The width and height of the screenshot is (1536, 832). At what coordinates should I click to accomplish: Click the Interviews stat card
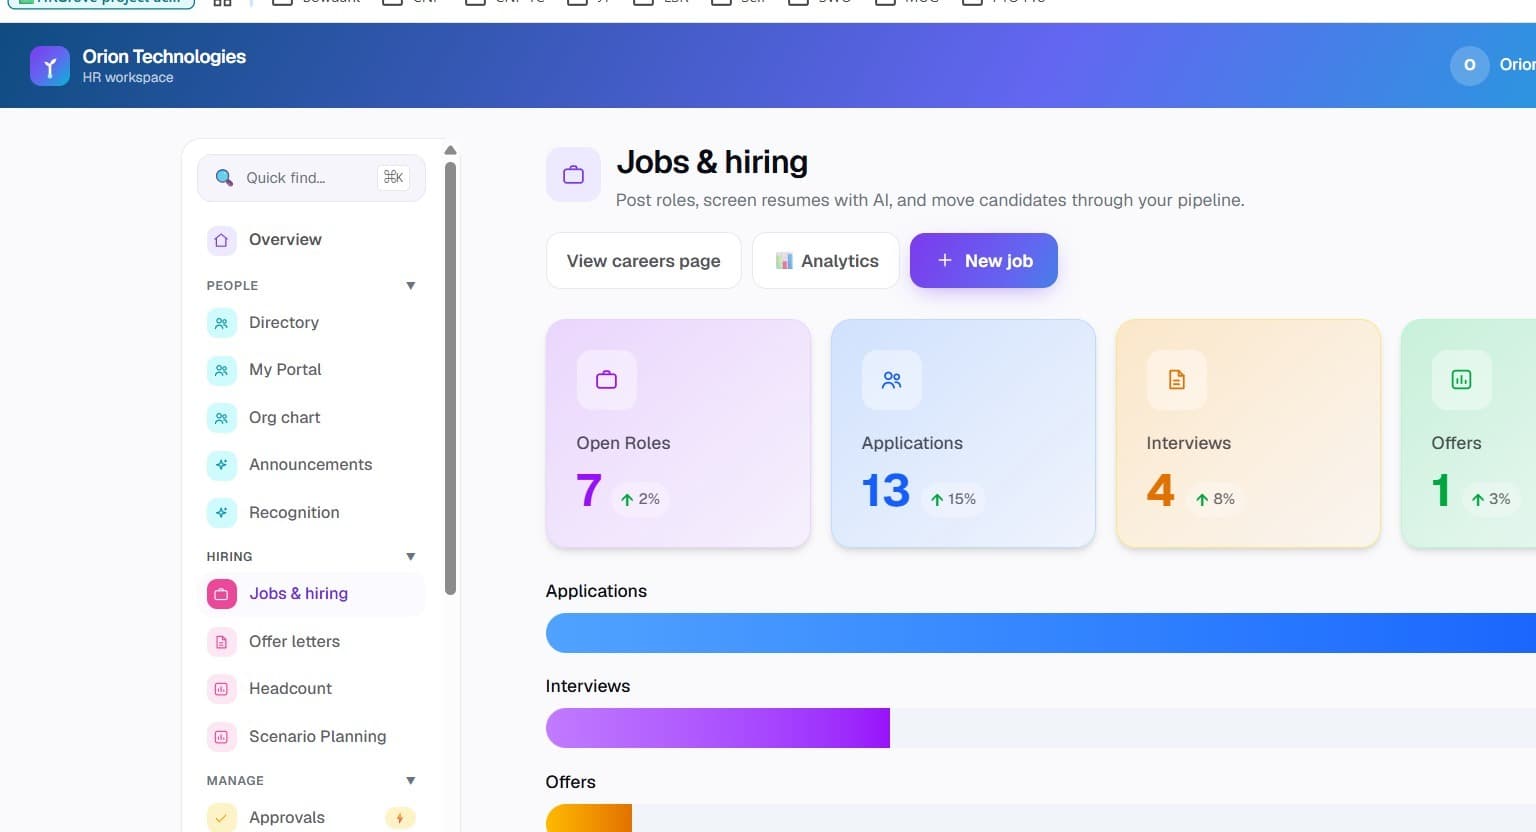click(1248, 434)
